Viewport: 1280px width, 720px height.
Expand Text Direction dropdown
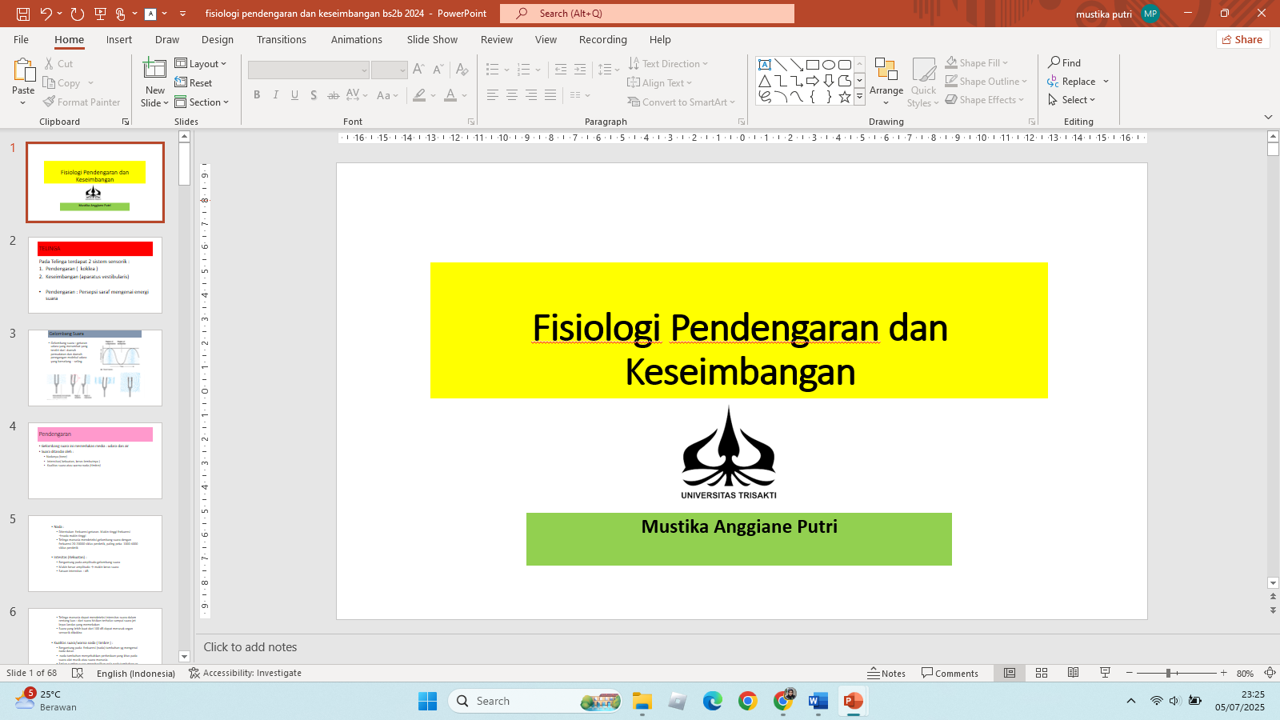pos(668,64)
